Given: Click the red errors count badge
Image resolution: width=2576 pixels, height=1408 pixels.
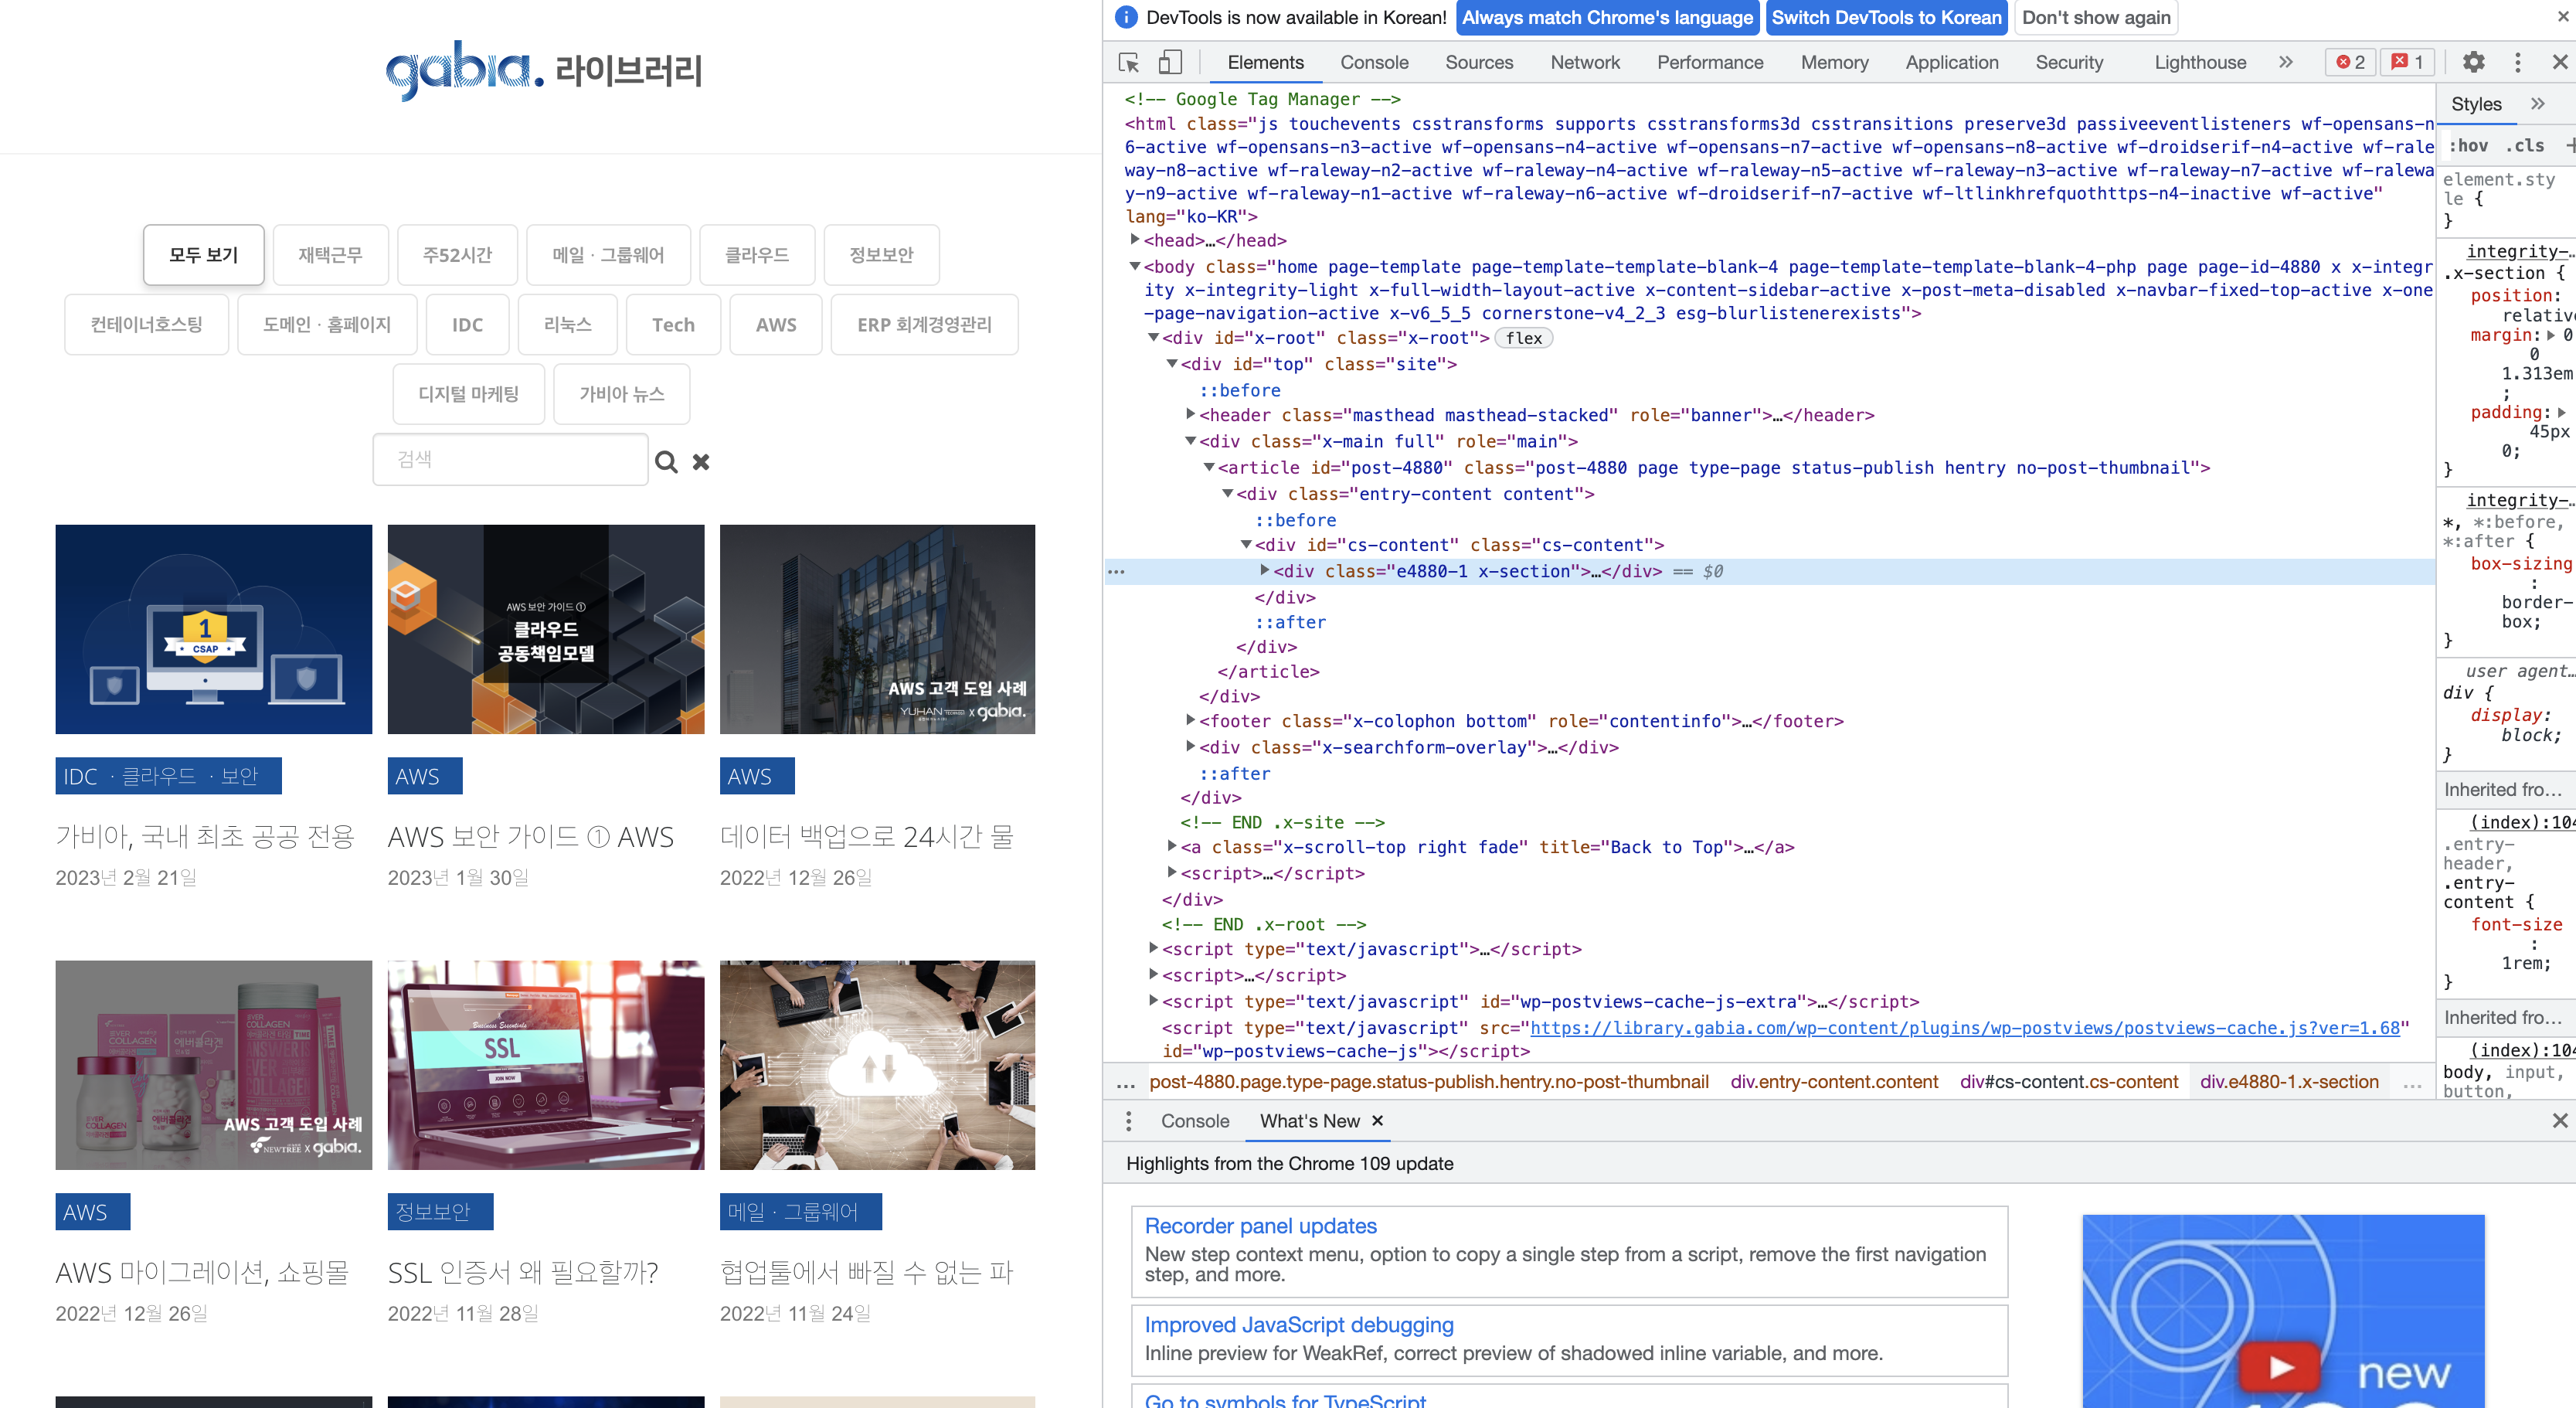Looking at the screenshot, I should (x=2350, y=63).
